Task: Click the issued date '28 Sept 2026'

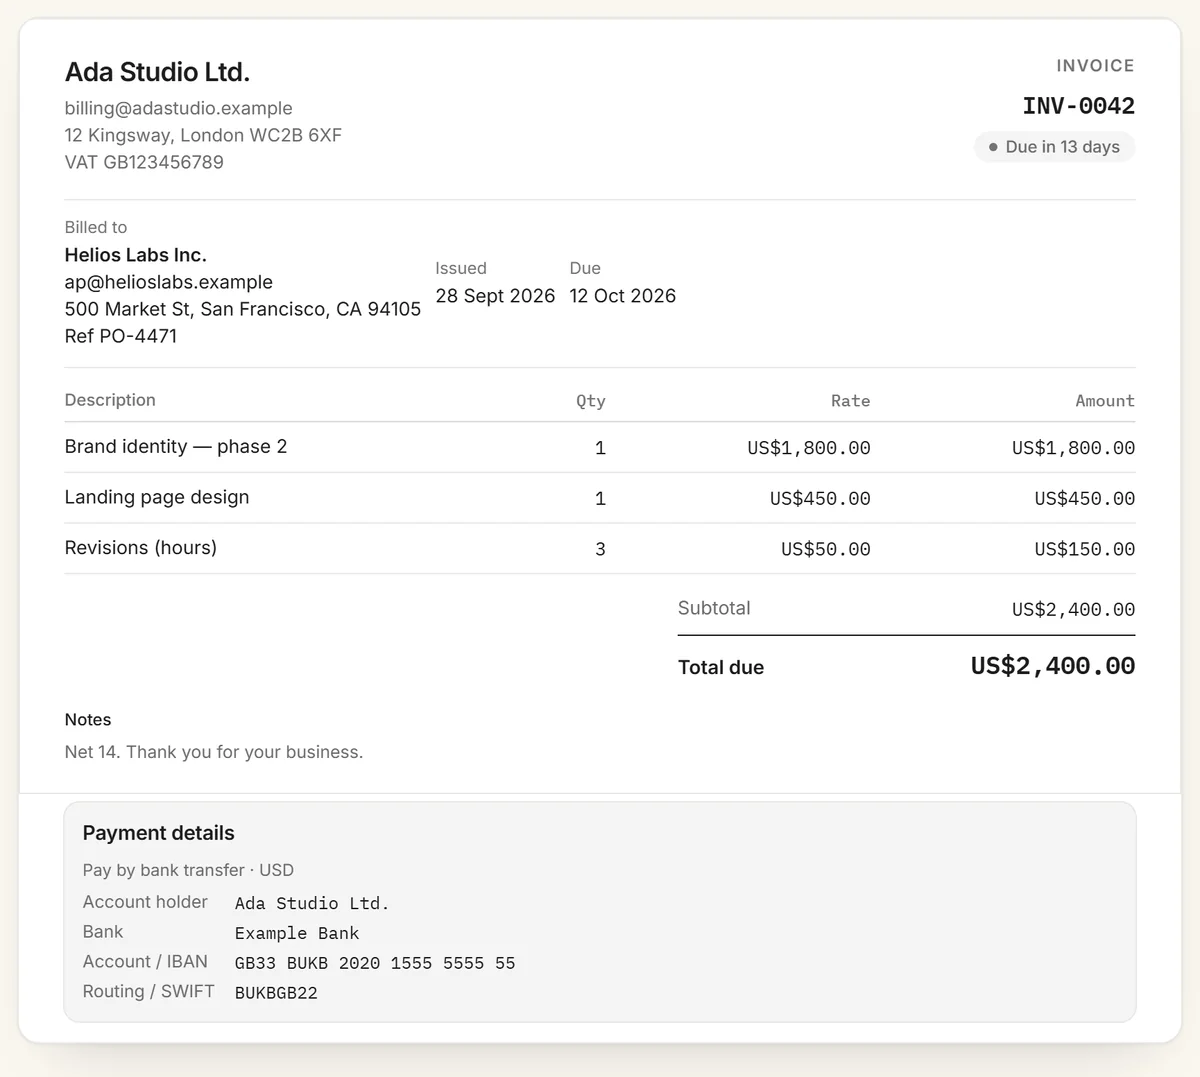Action: pyautogui.click(x=495, y=296)
